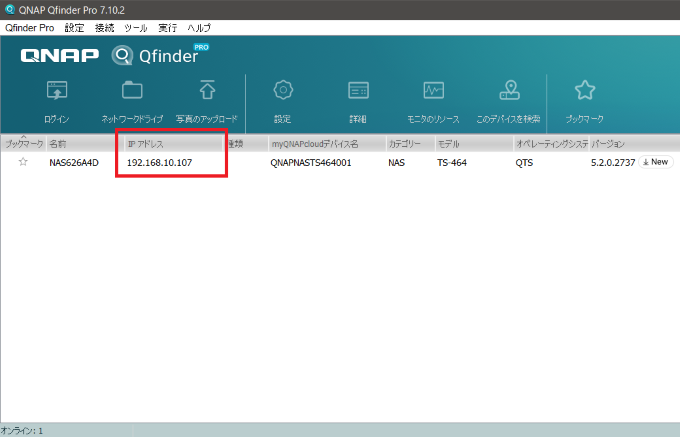The image size is (680, 437).
Task: Click the QTS operating system cell
Action: click(x=524, y=163)
